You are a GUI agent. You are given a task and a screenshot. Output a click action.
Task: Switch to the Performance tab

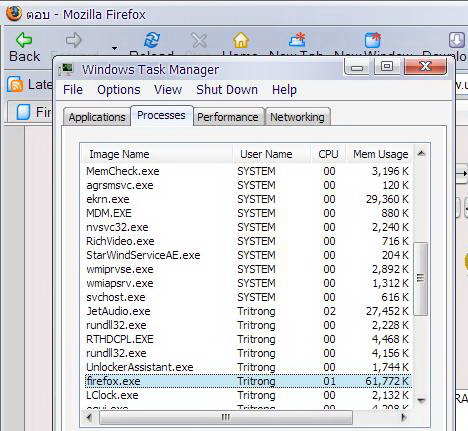228,117
